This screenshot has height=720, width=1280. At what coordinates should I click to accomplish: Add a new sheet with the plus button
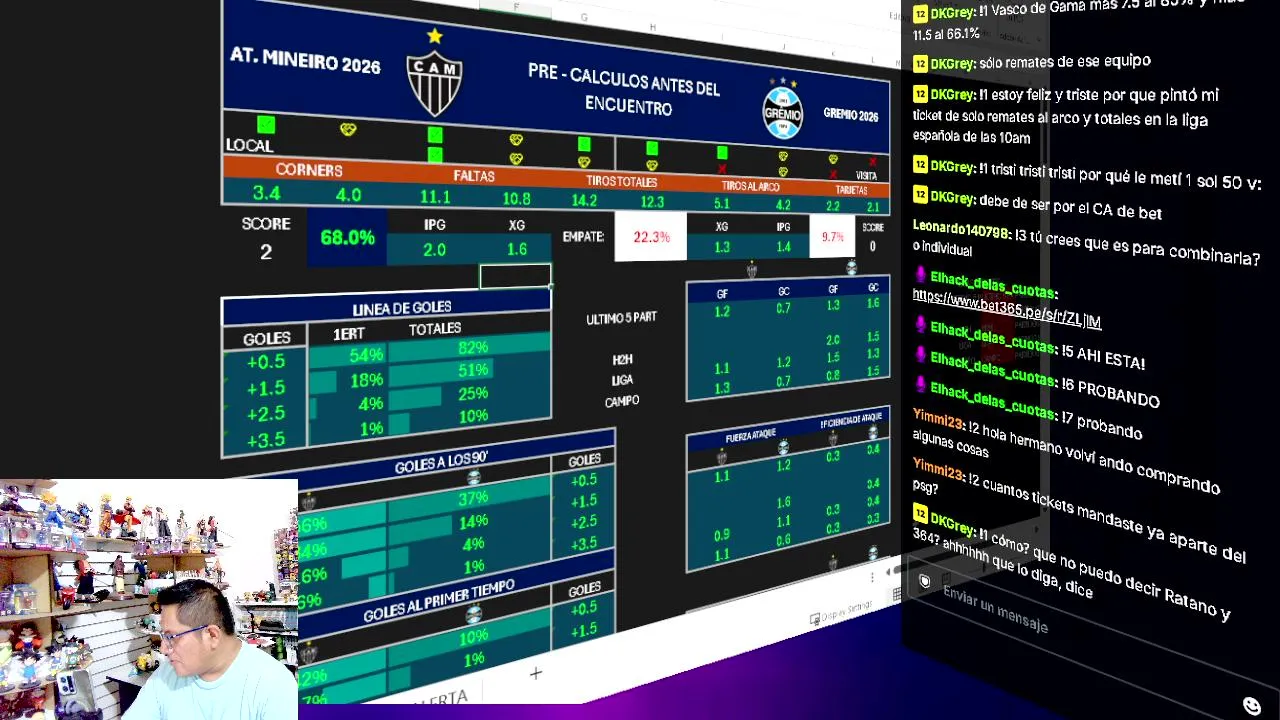(x=535, y=673)
